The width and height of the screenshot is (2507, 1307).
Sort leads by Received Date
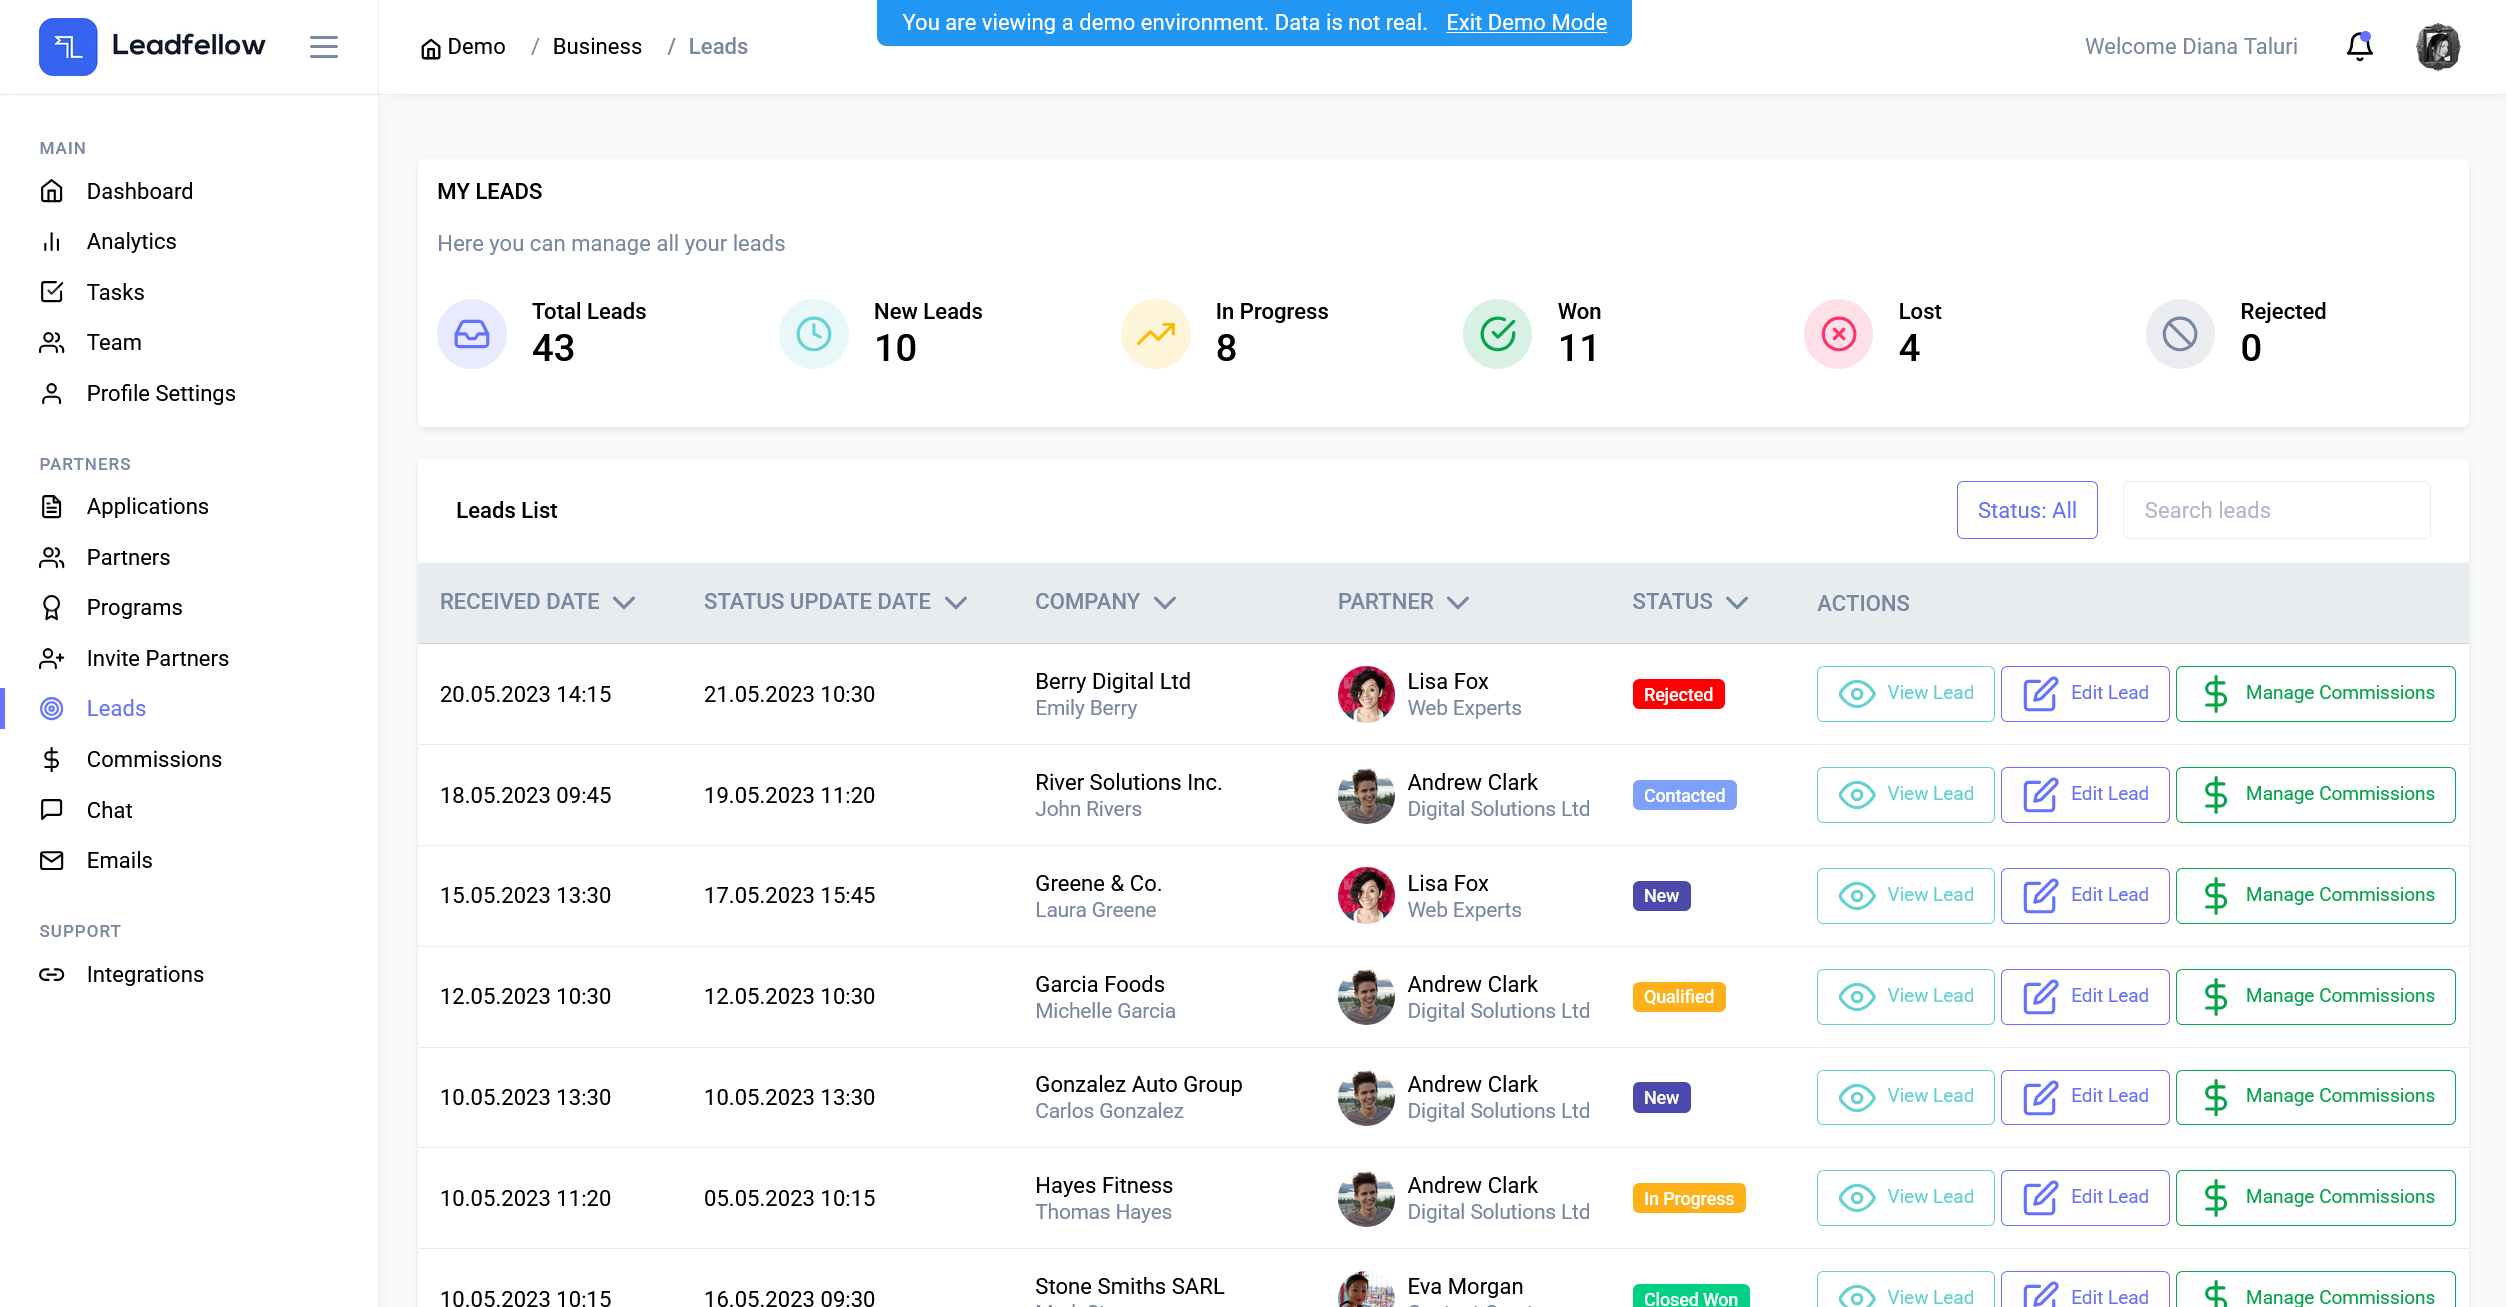pos(538,601)
